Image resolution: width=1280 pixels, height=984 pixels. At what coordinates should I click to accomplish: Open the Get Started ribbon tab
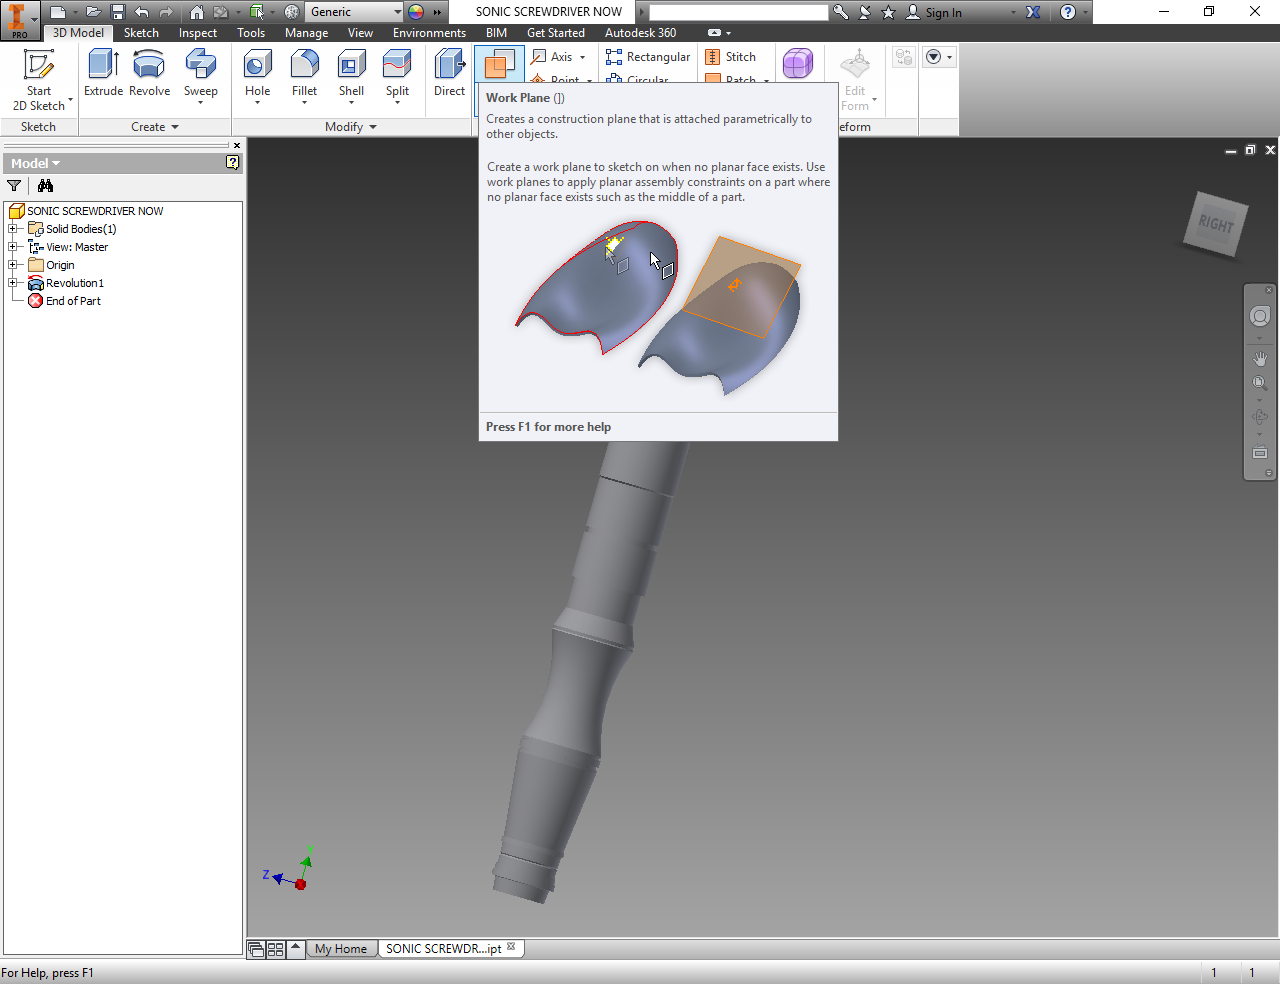(556, 33)
